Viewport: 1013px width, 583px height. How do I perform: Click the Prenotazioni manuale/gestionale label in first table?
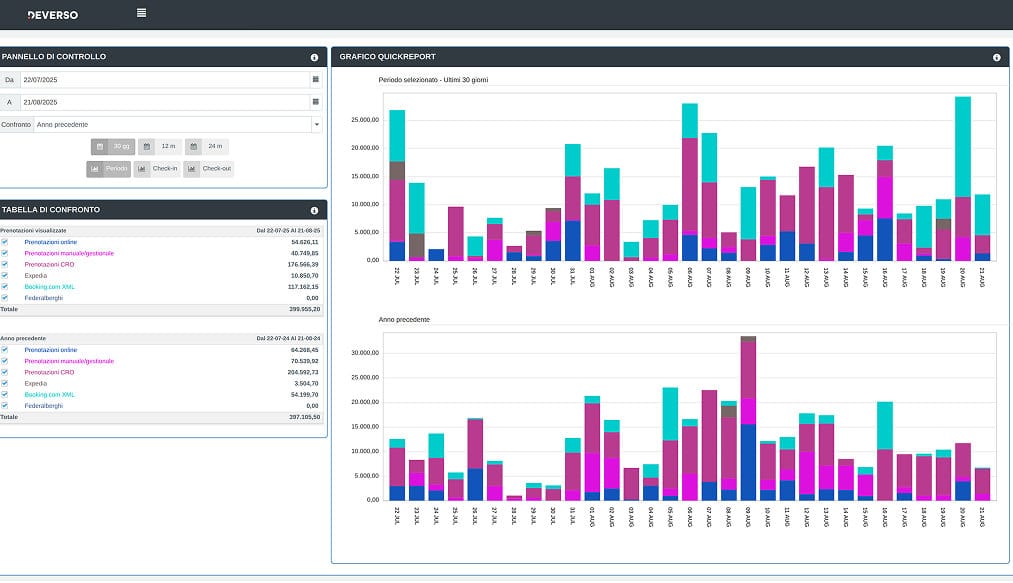[x=69, y=253]
